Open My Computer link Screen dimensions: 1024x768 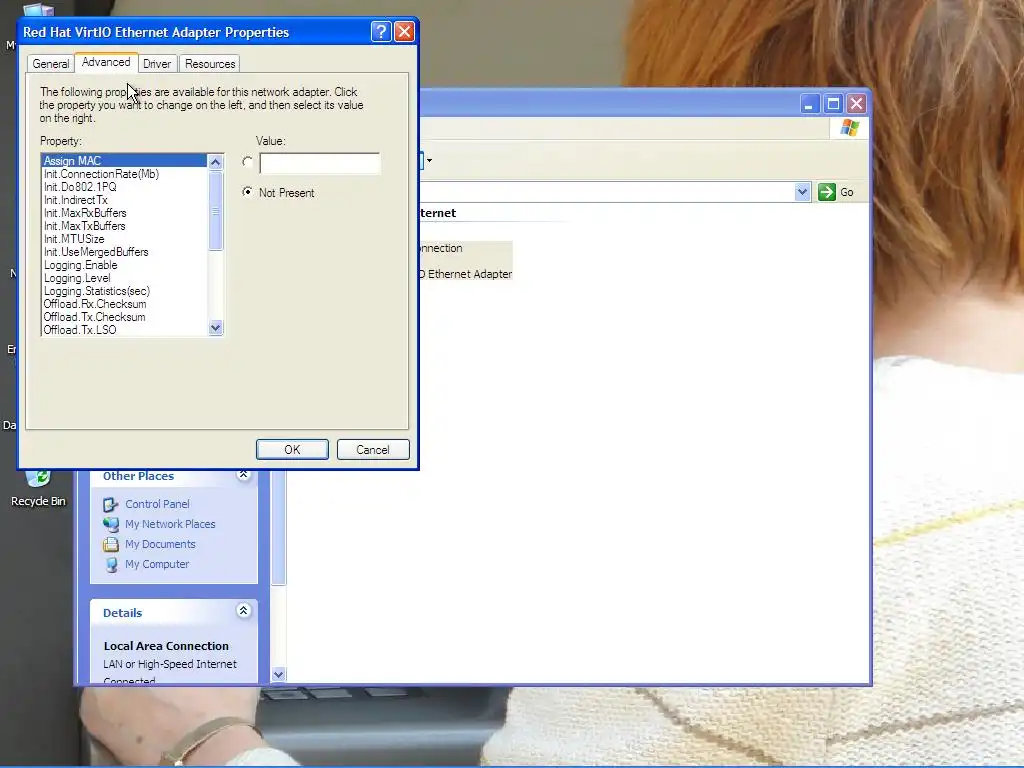(x=157, y=564)
